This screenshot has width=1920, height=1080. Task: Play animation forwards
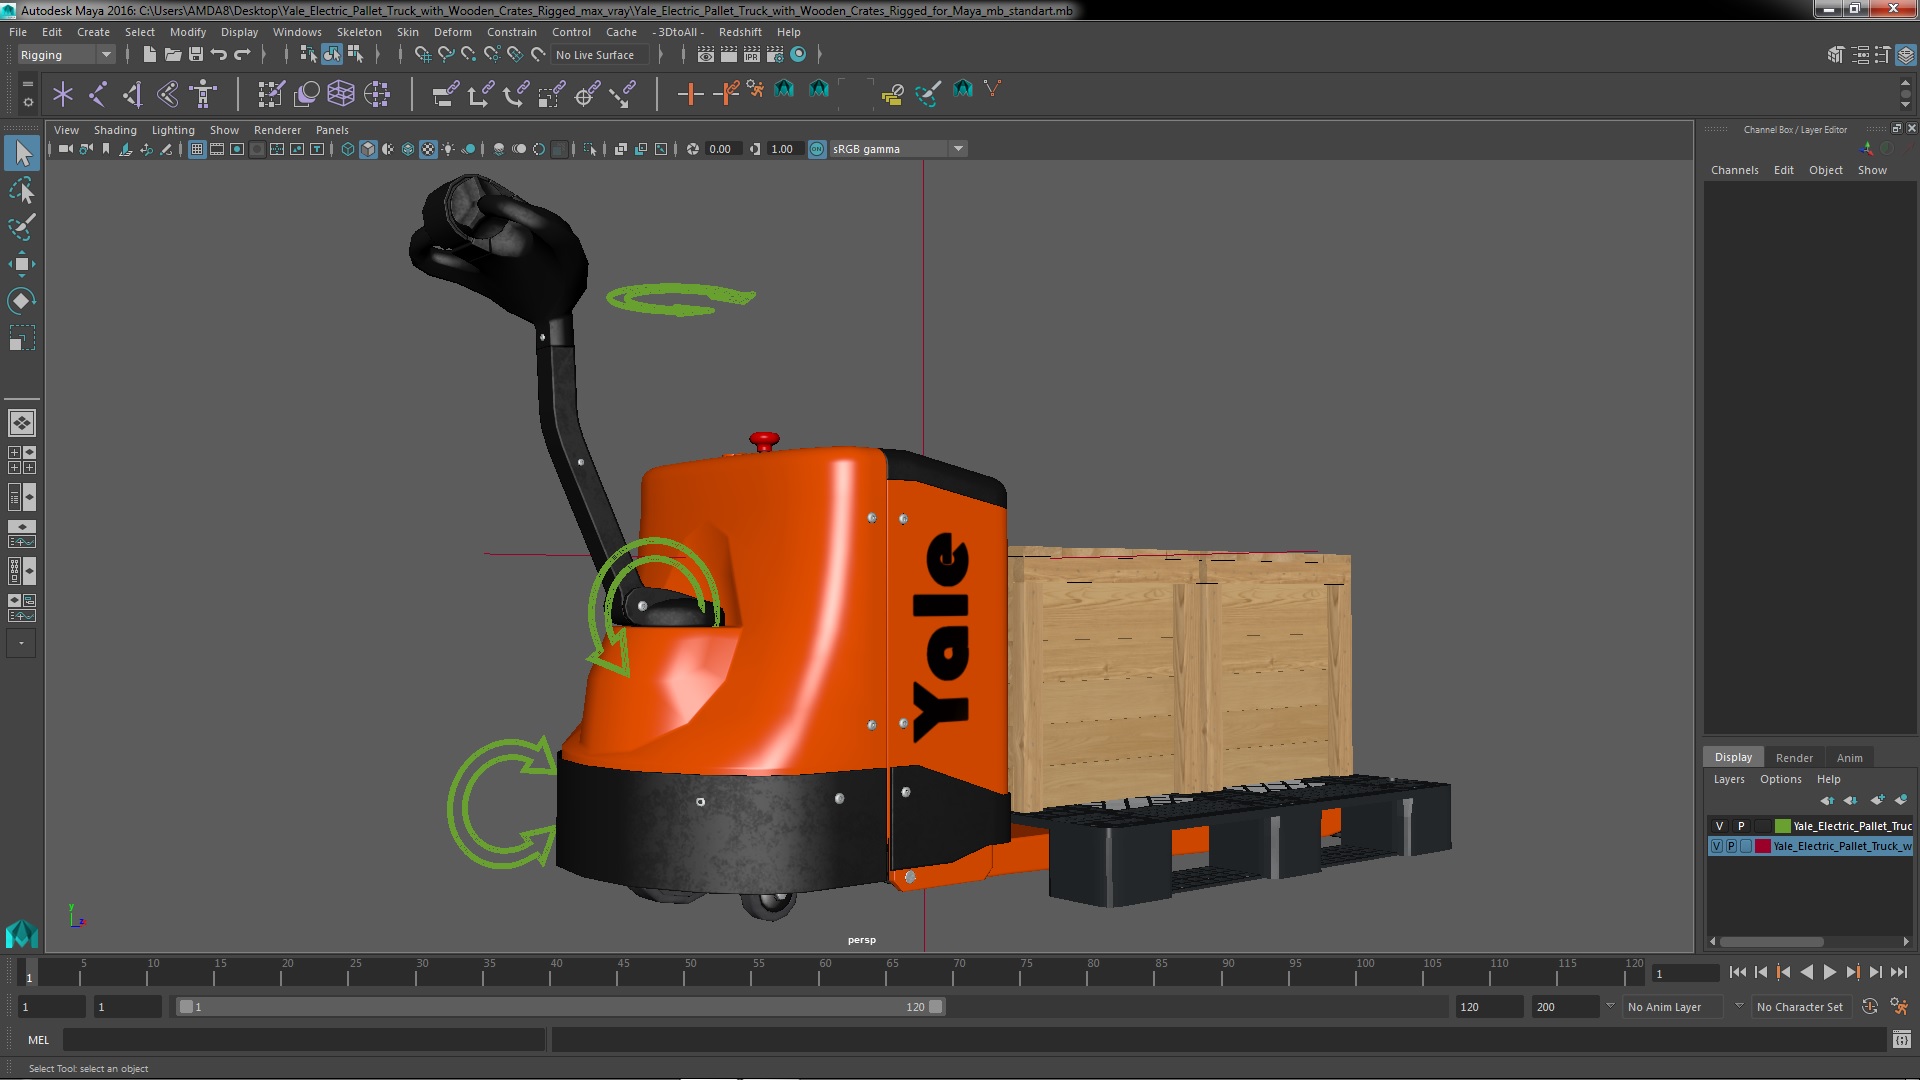click(x=1829, y=972)
